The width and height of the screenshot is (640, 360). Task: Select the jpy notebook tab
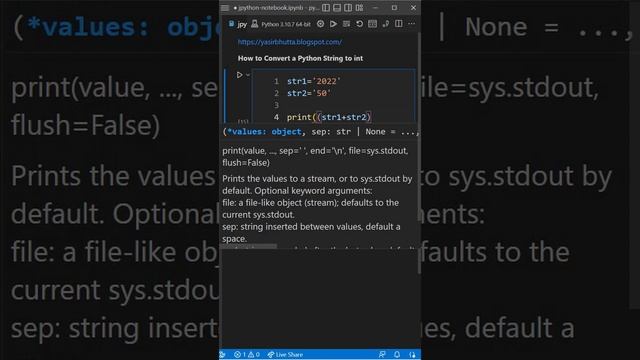coord(238,24)
